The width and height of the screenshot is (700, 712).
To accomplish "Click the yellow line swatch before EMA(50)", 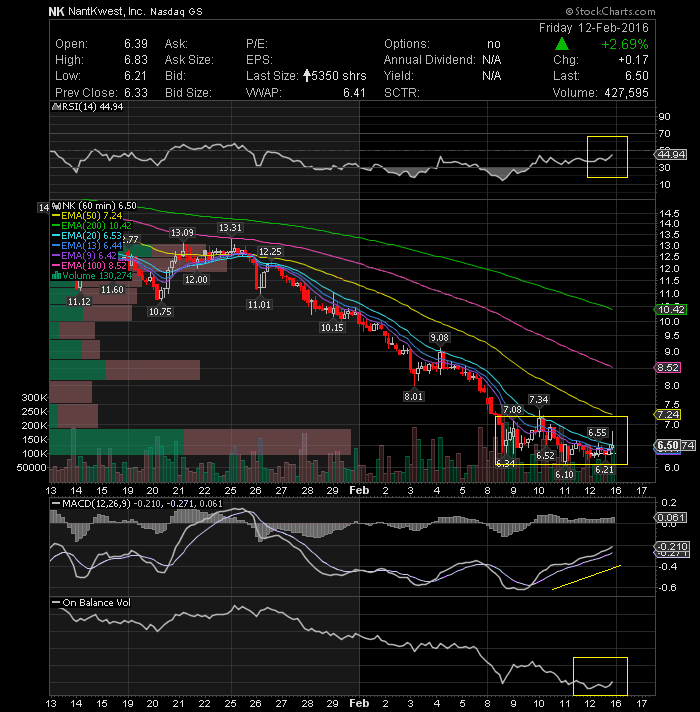I will 56,216.
